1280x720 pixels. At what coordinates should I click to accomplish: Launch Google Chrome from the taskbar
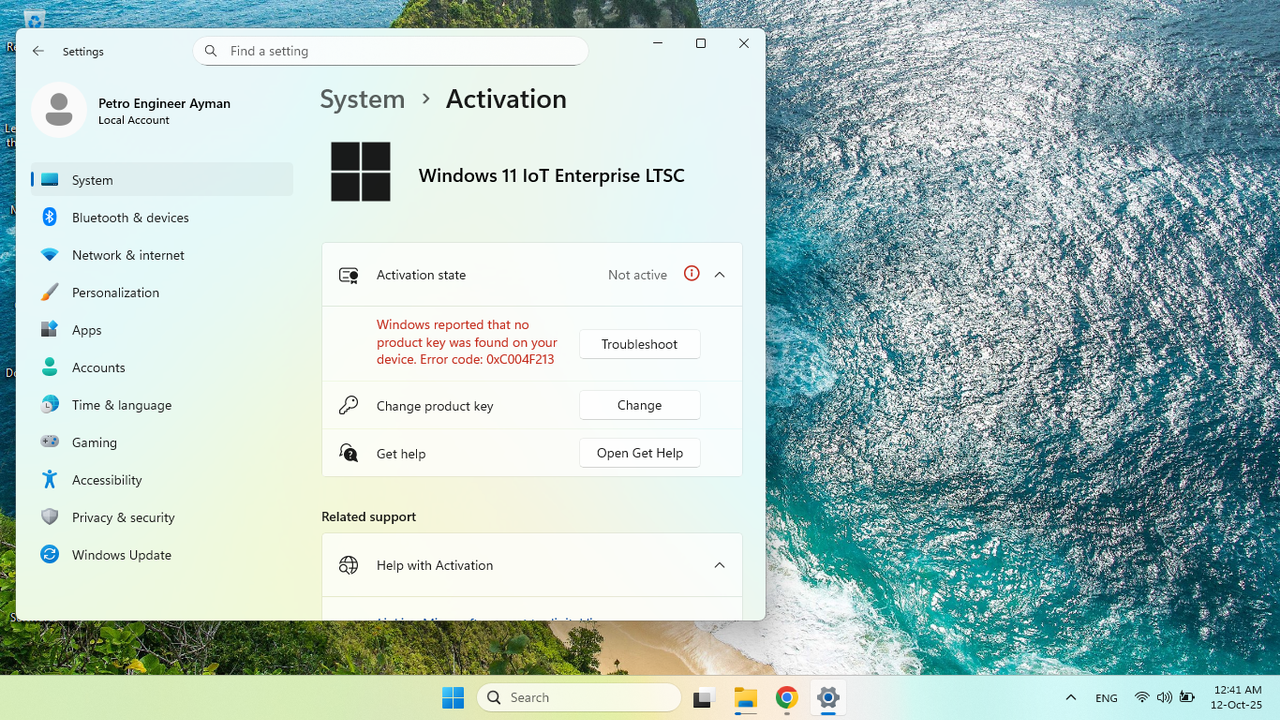click(x=787, y=698)
